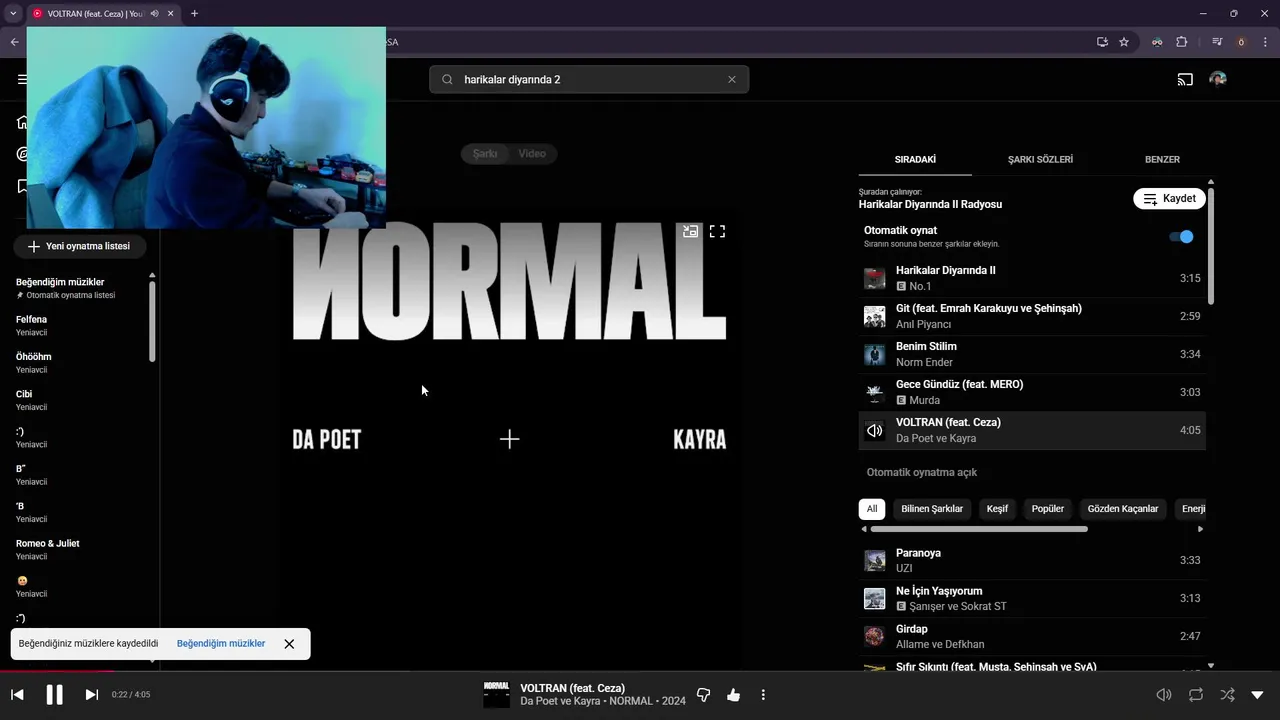Open Chrome three-dot menu
The image size is (1280, 720).
[1265, 42]
